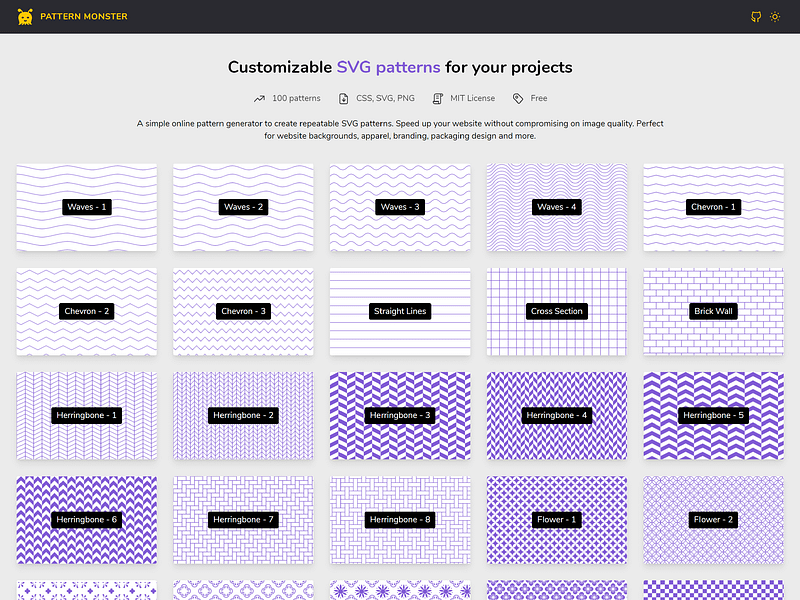This screenshot has width=800, height=600.
Task: Pick the Straight Lines pattern
Action: 400,312
